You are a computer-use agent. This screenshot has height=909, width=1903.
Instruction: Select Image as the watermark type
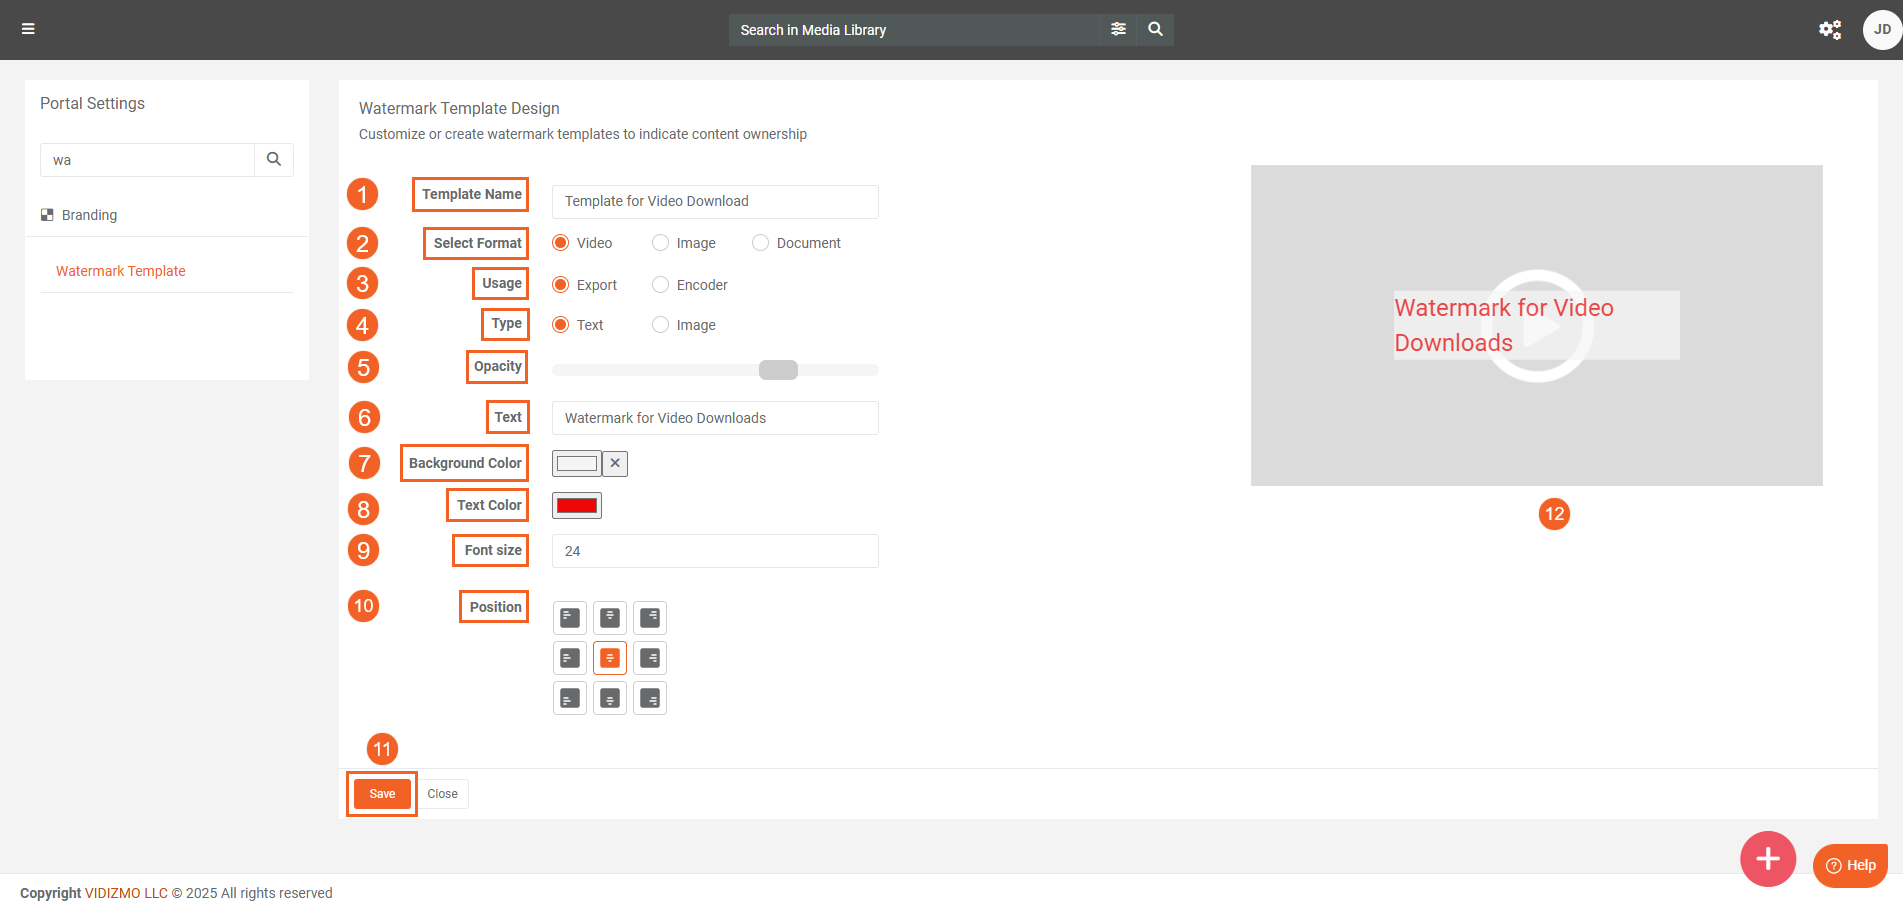661,325
